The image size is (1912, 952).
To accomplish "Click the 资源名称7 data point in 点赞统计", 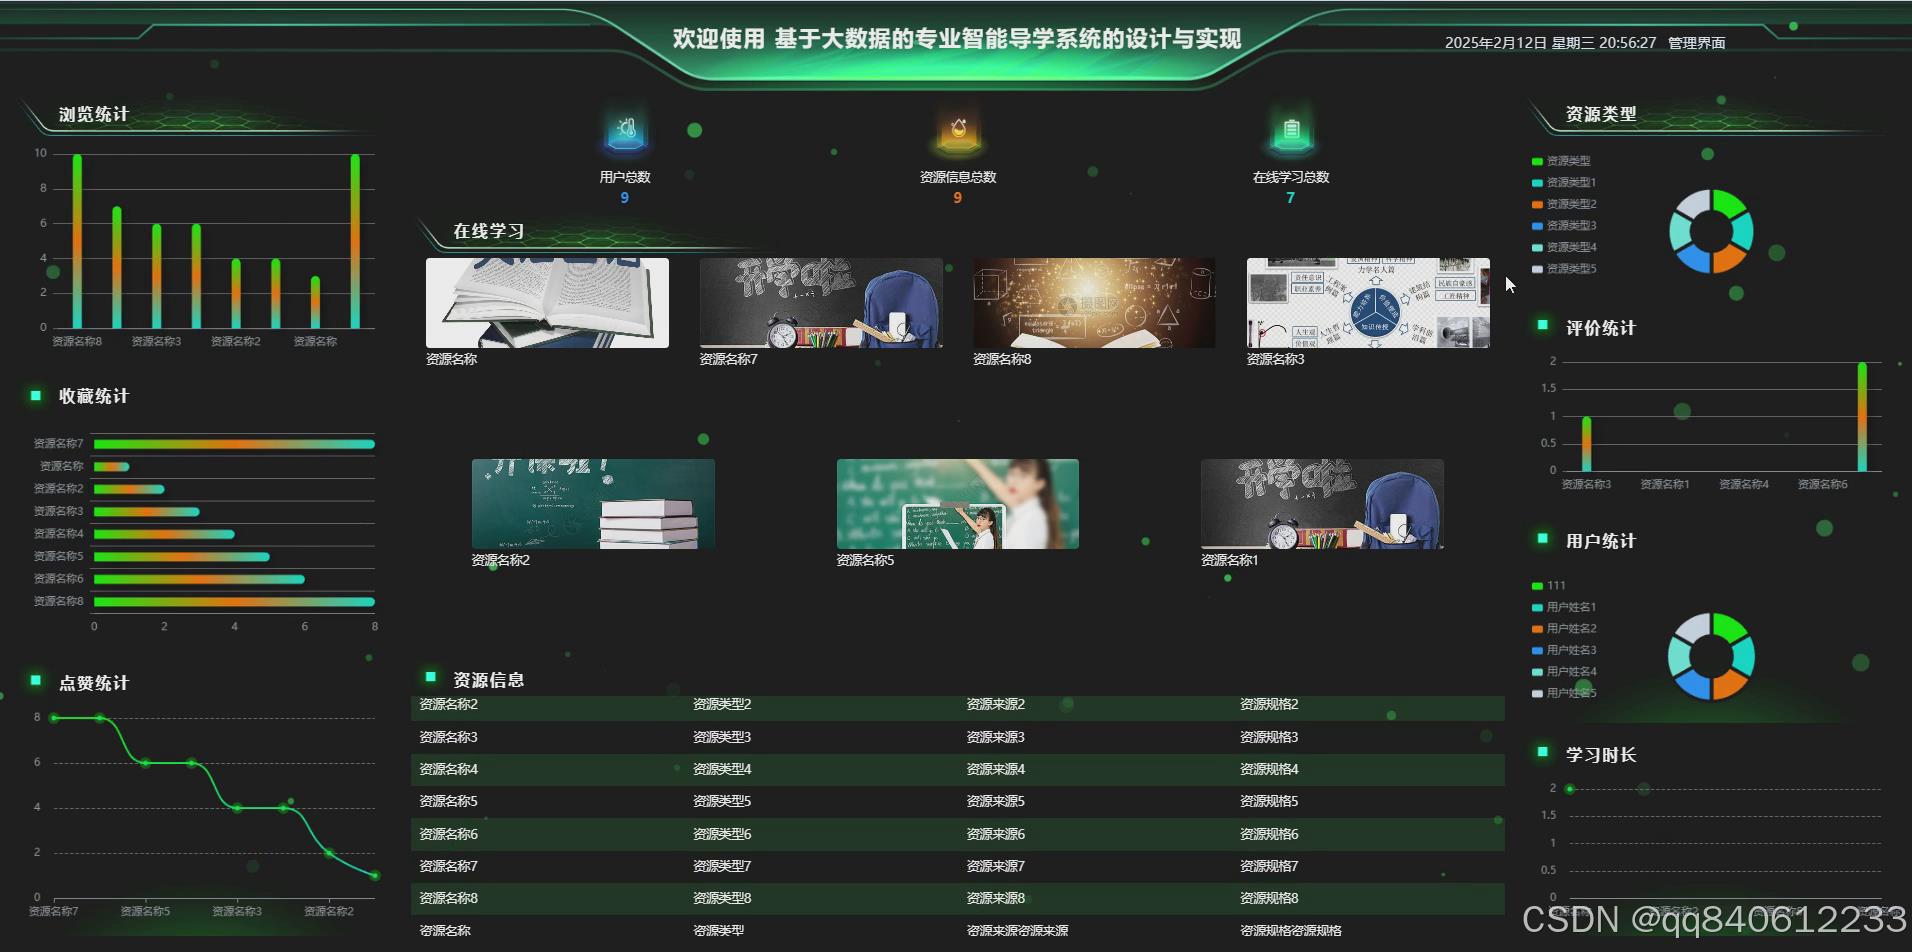I will [54, 718].
